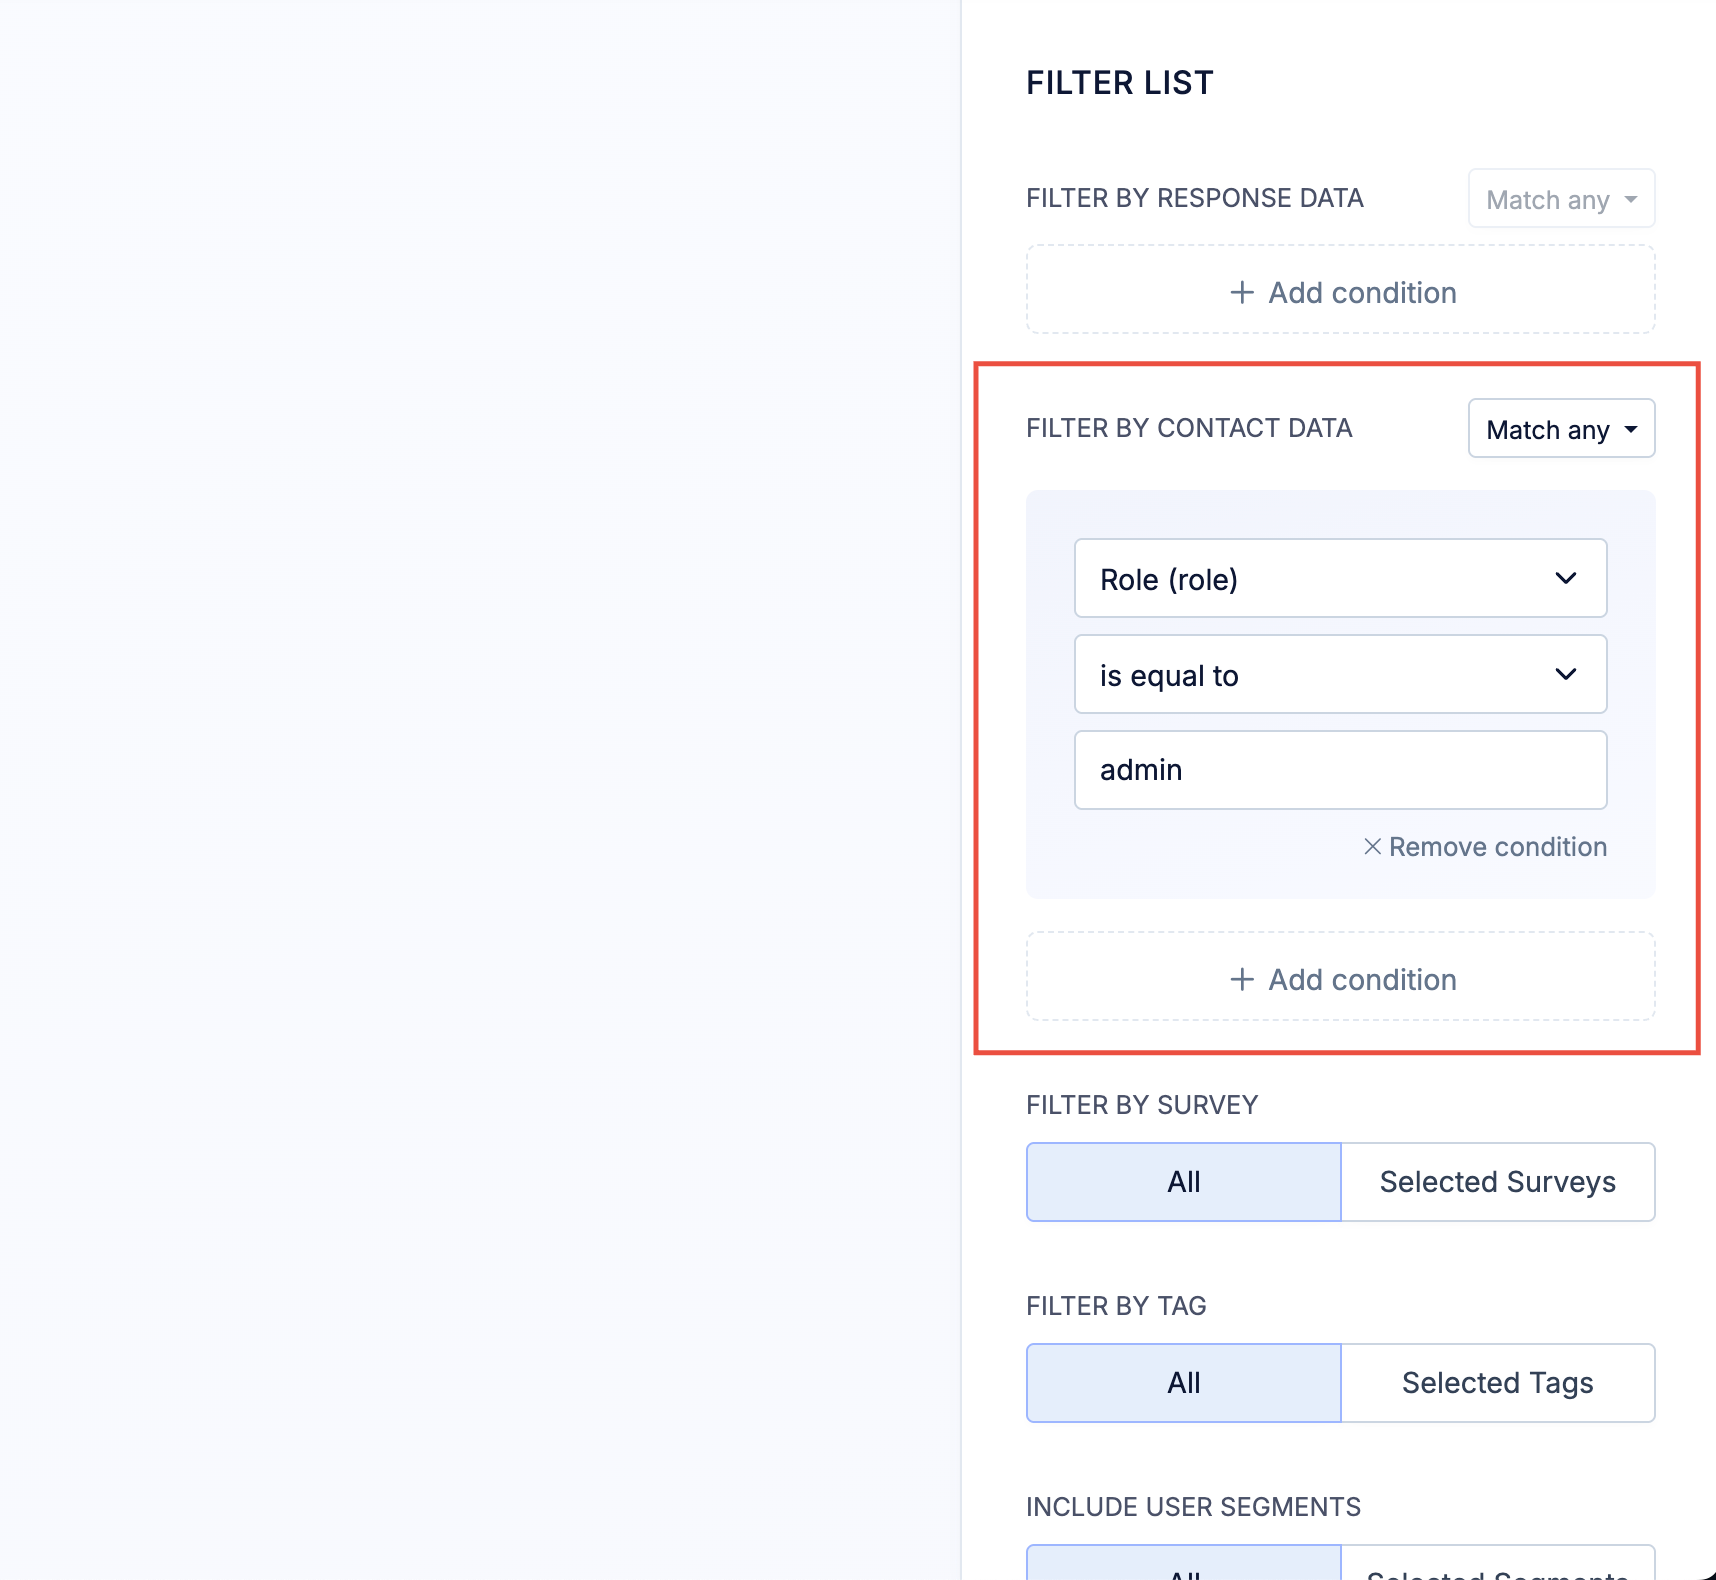Open Match any dropdown for contact data
This screenshot has width=1716, height=1580.
pyautogui.click(x=1560, y=429)
